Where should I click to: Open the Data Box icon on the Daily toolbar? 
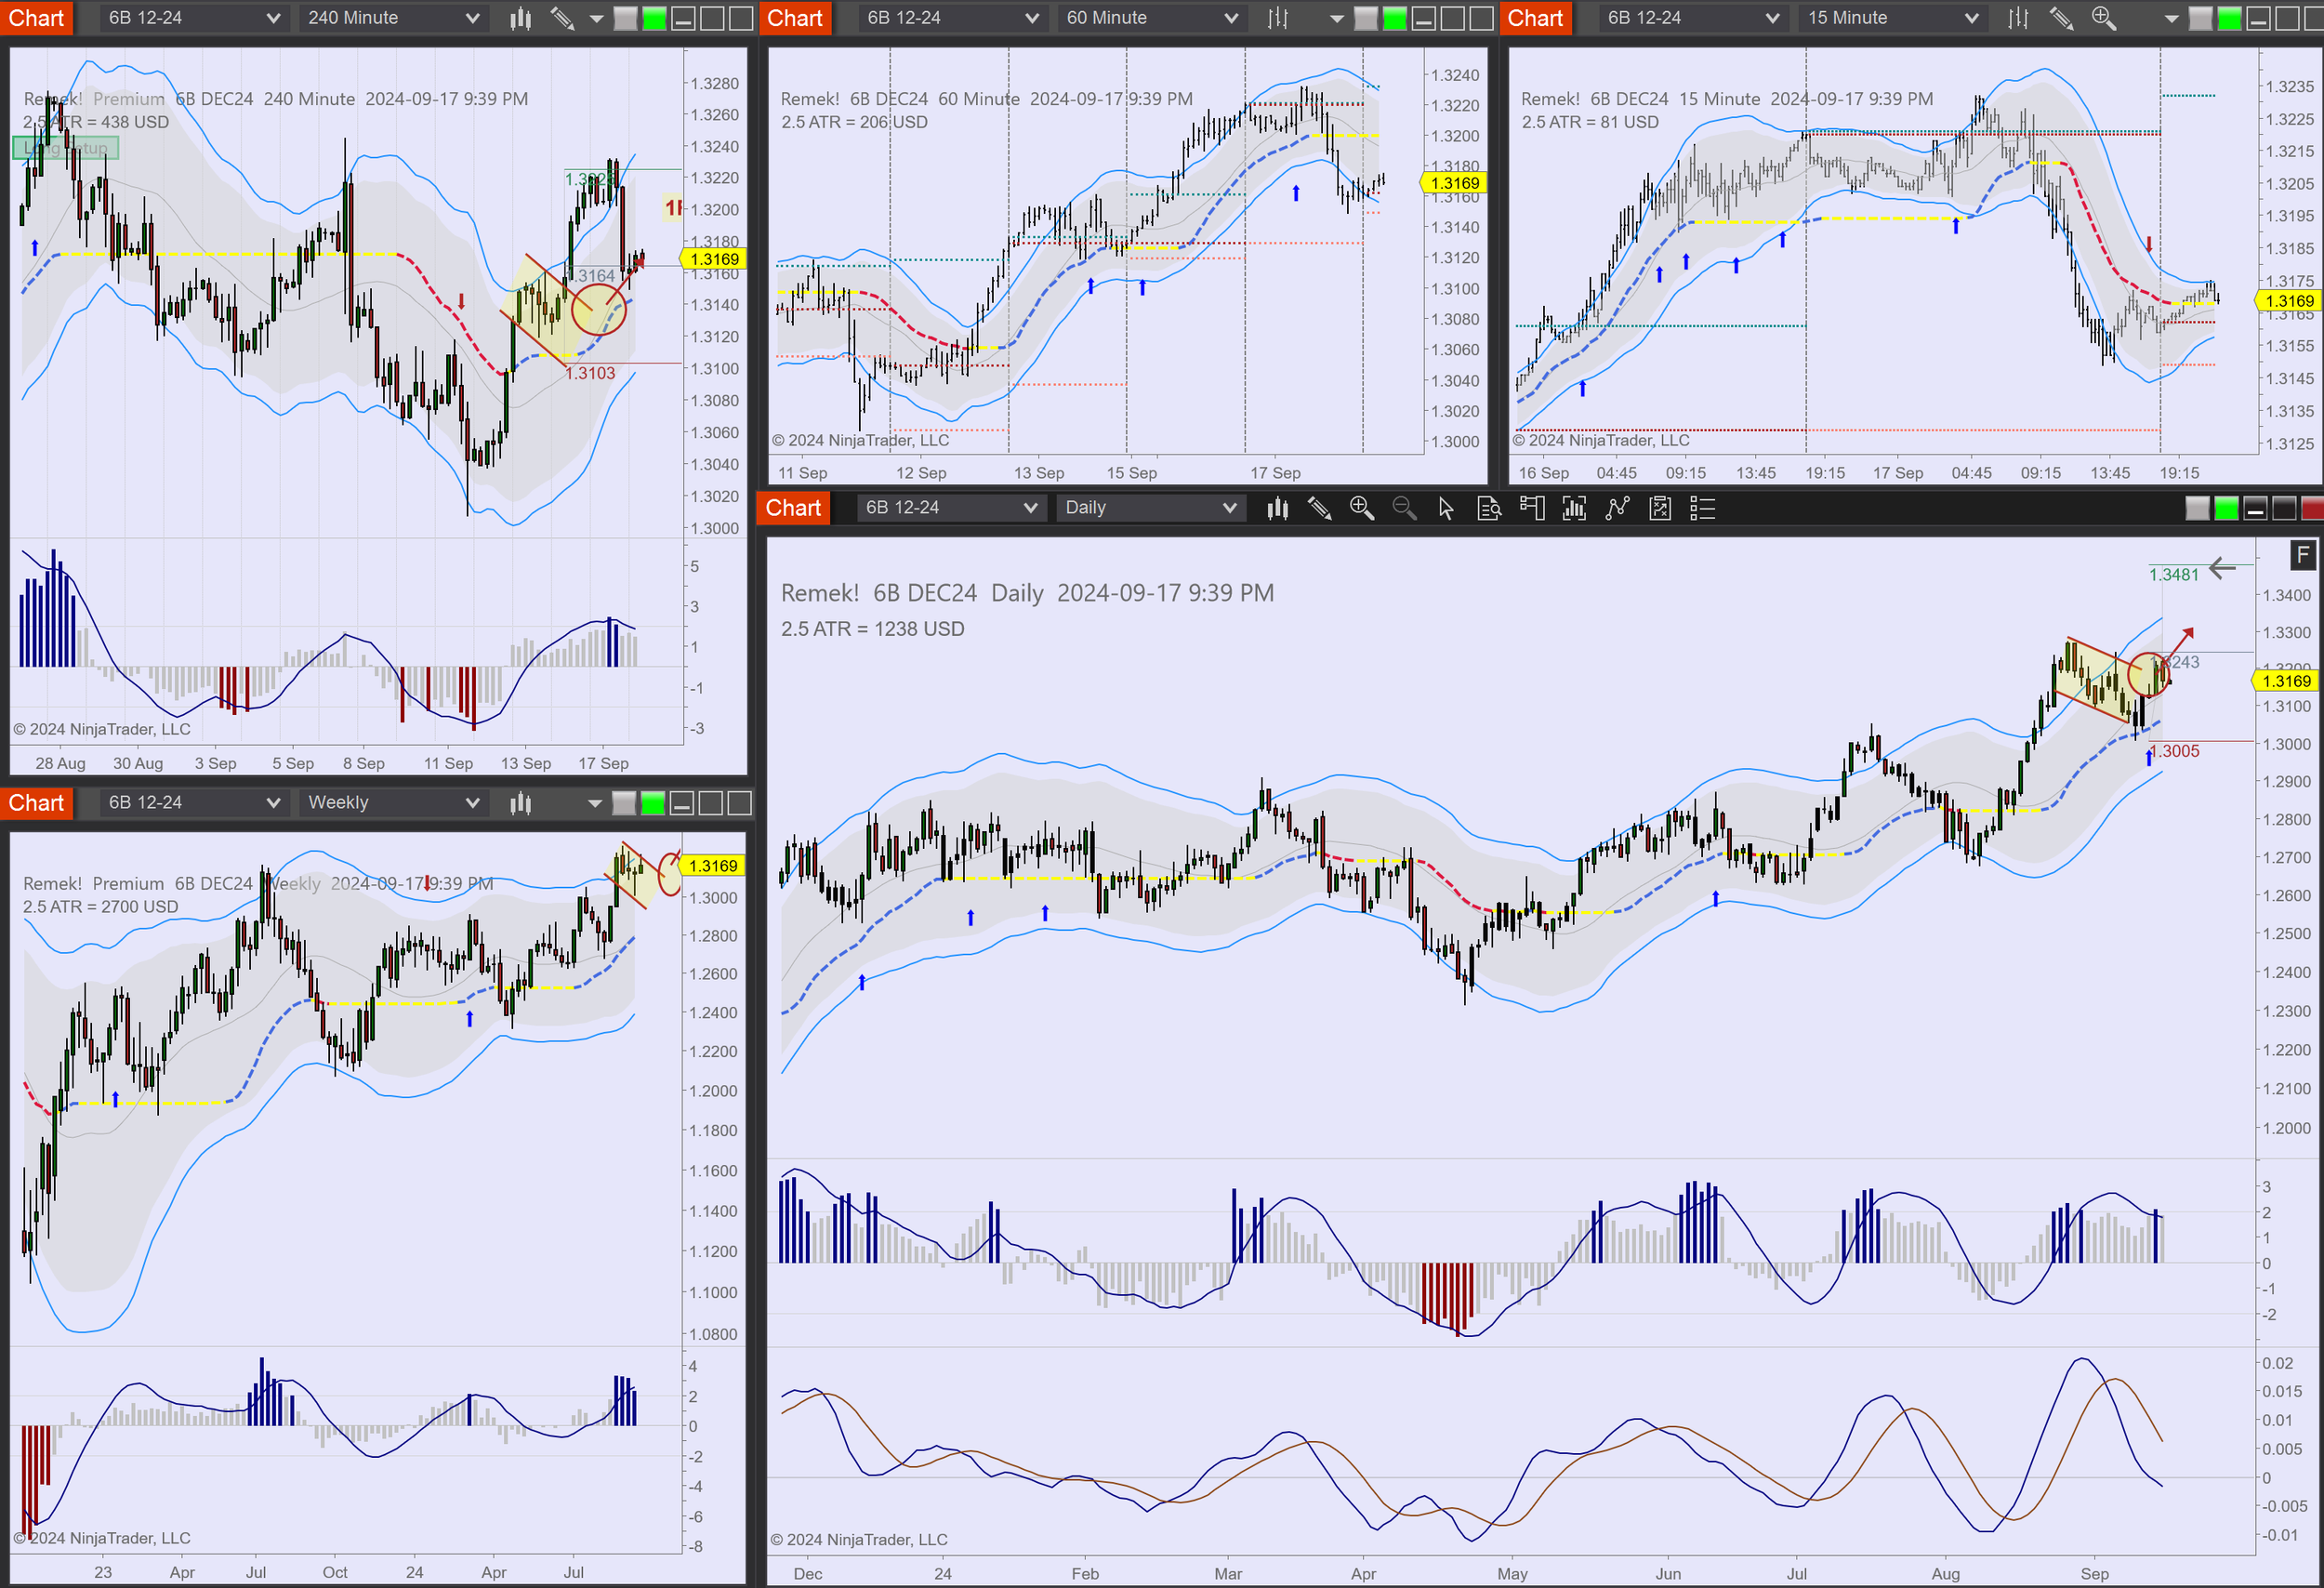click(x=1490, y=509)
